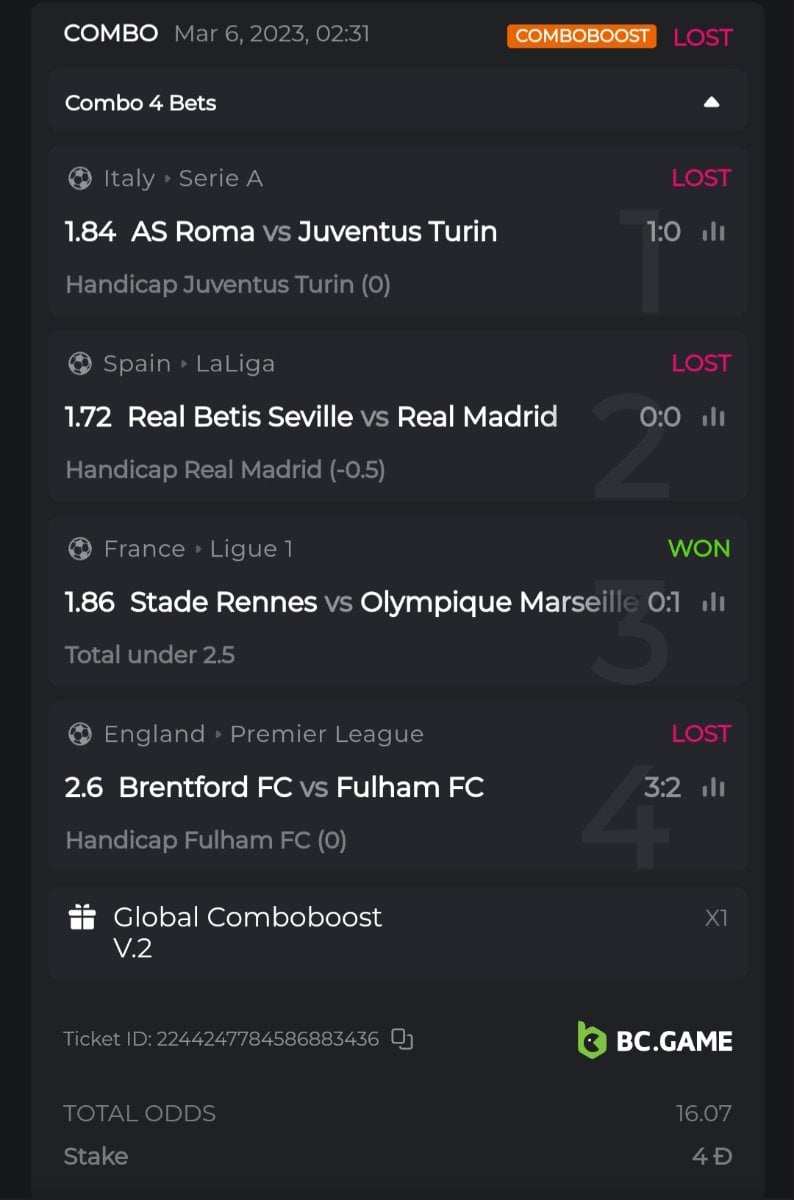Click the Ticket ID number text
This screenshot has height=1200, width=794.
267,1039
